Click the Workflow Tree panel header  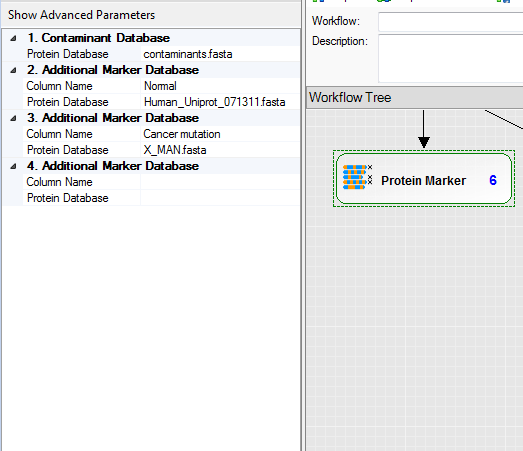click(415, 97)
